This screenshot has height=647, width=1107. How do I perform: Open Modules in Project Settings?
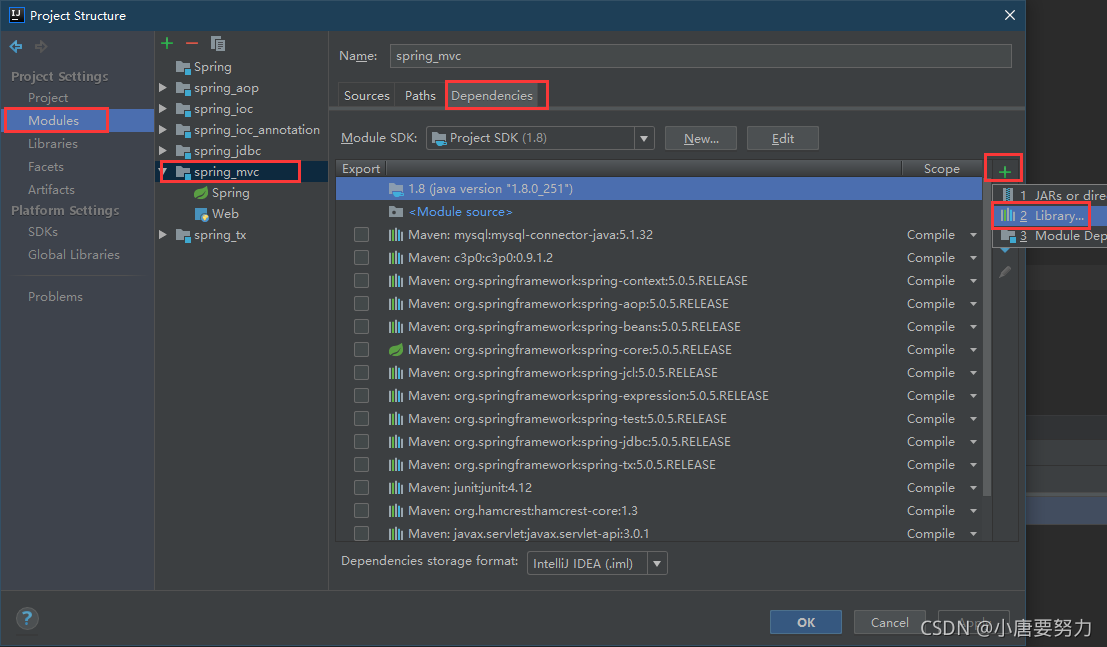point(54,121)
